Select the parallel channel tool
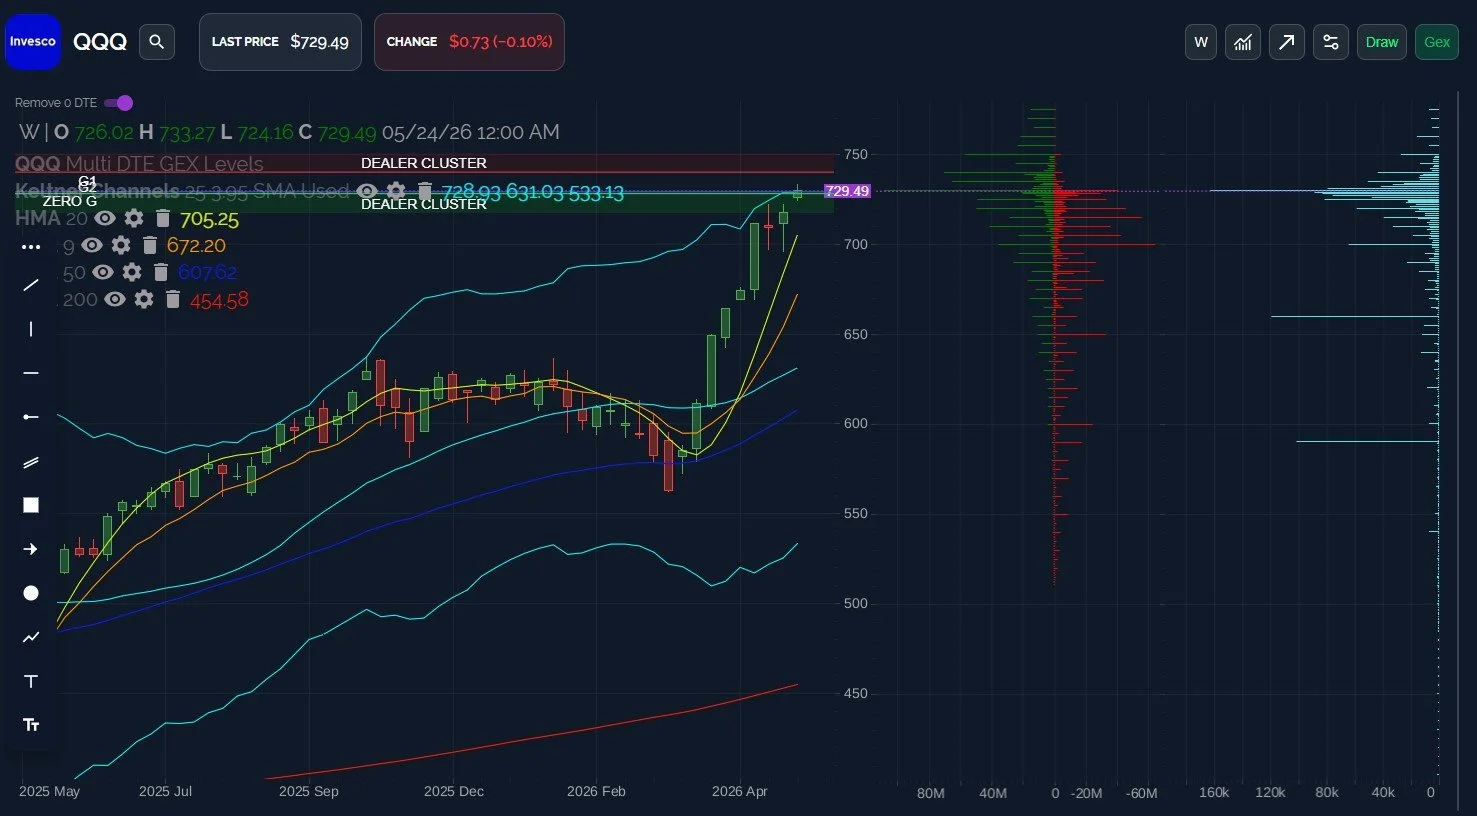 tap(31, 461)
